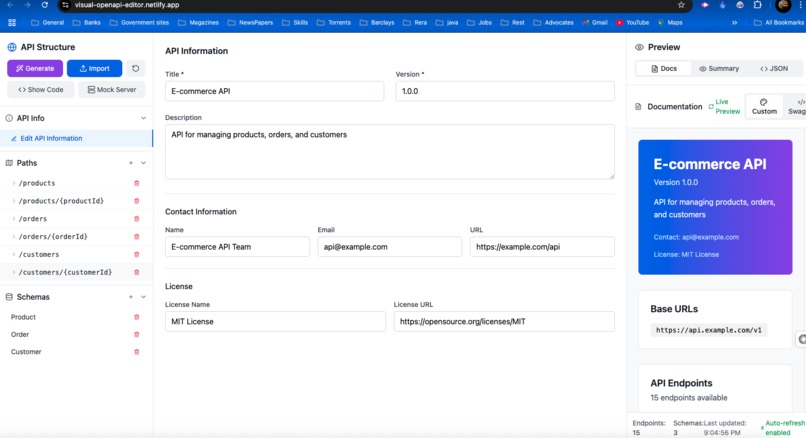
Task: Add a new path with plus icon
Action: point(131,163)
